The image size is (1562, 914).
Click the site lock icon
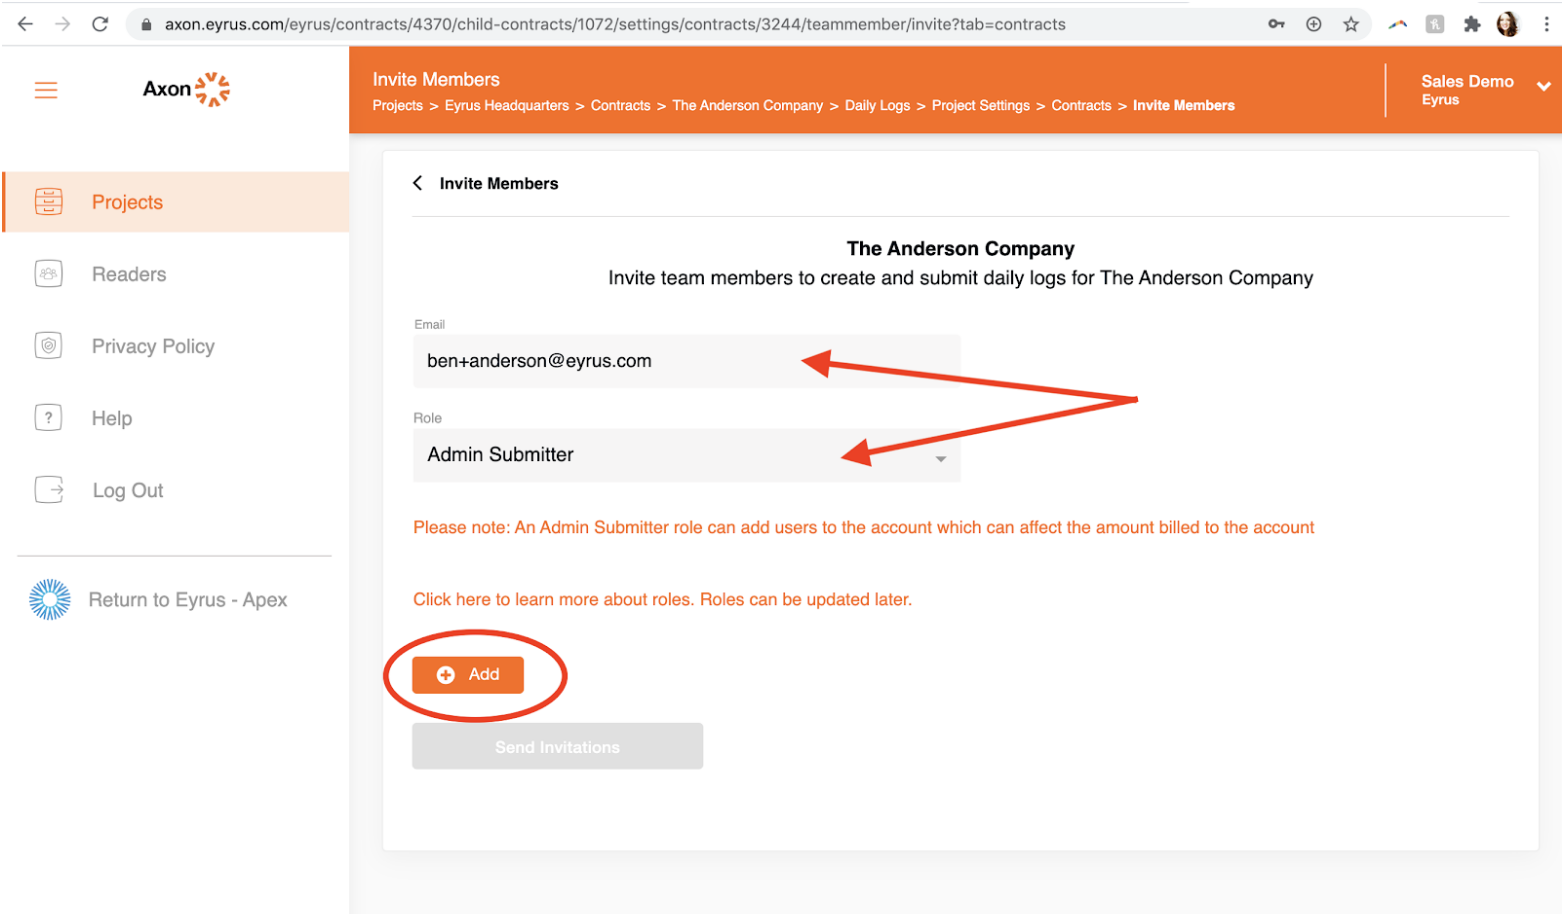click(x=146, y=24)
